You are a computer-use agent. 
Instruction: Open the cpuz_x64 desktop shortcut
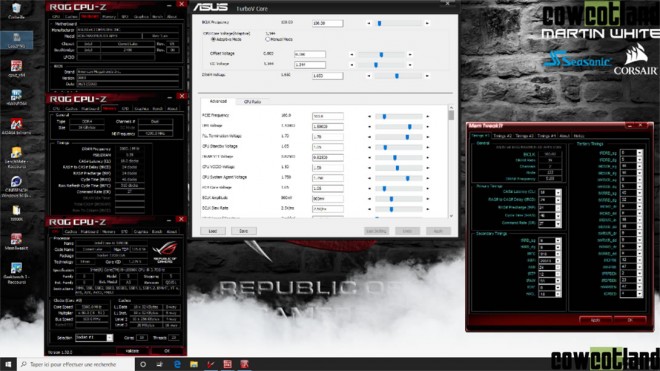pyautogui.click(x=16, y=69)
